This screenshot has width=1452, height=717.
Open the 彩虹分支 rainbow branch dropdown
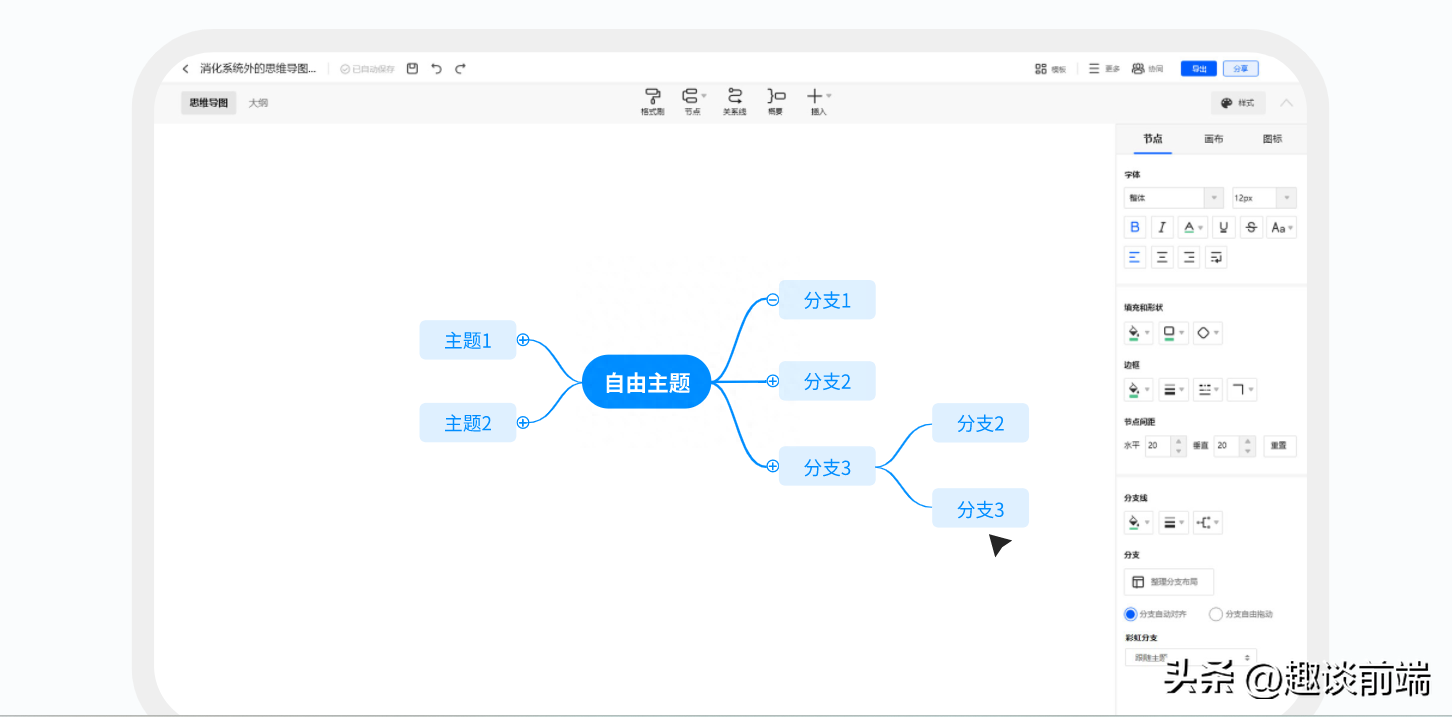click(1190, 657)
